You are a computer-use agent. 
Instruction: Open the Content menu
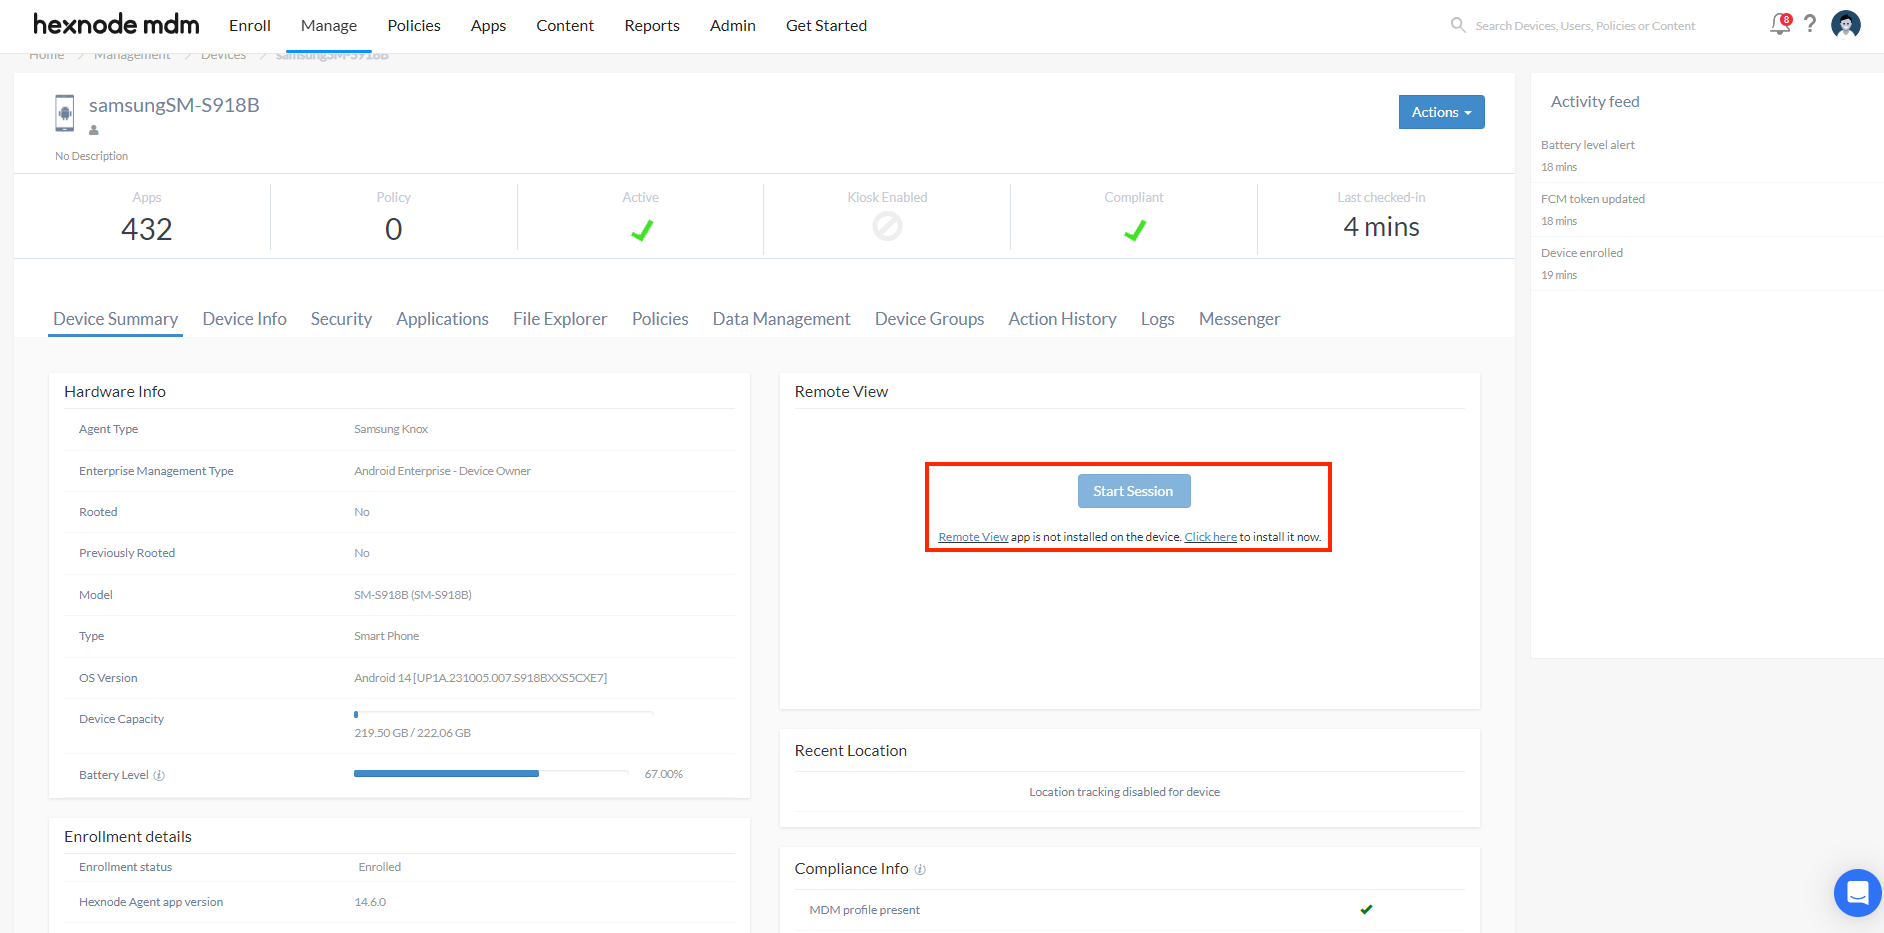pos(565,26)
